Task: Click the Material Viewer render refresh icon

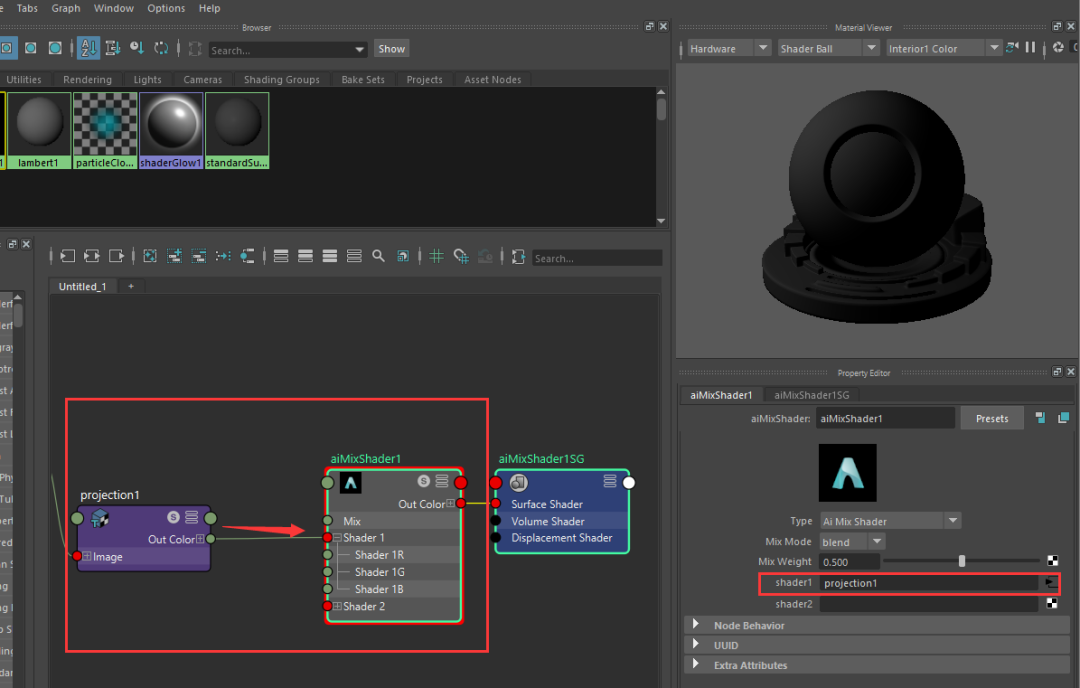Action: pyautogui.click(x=1059, y=48)
